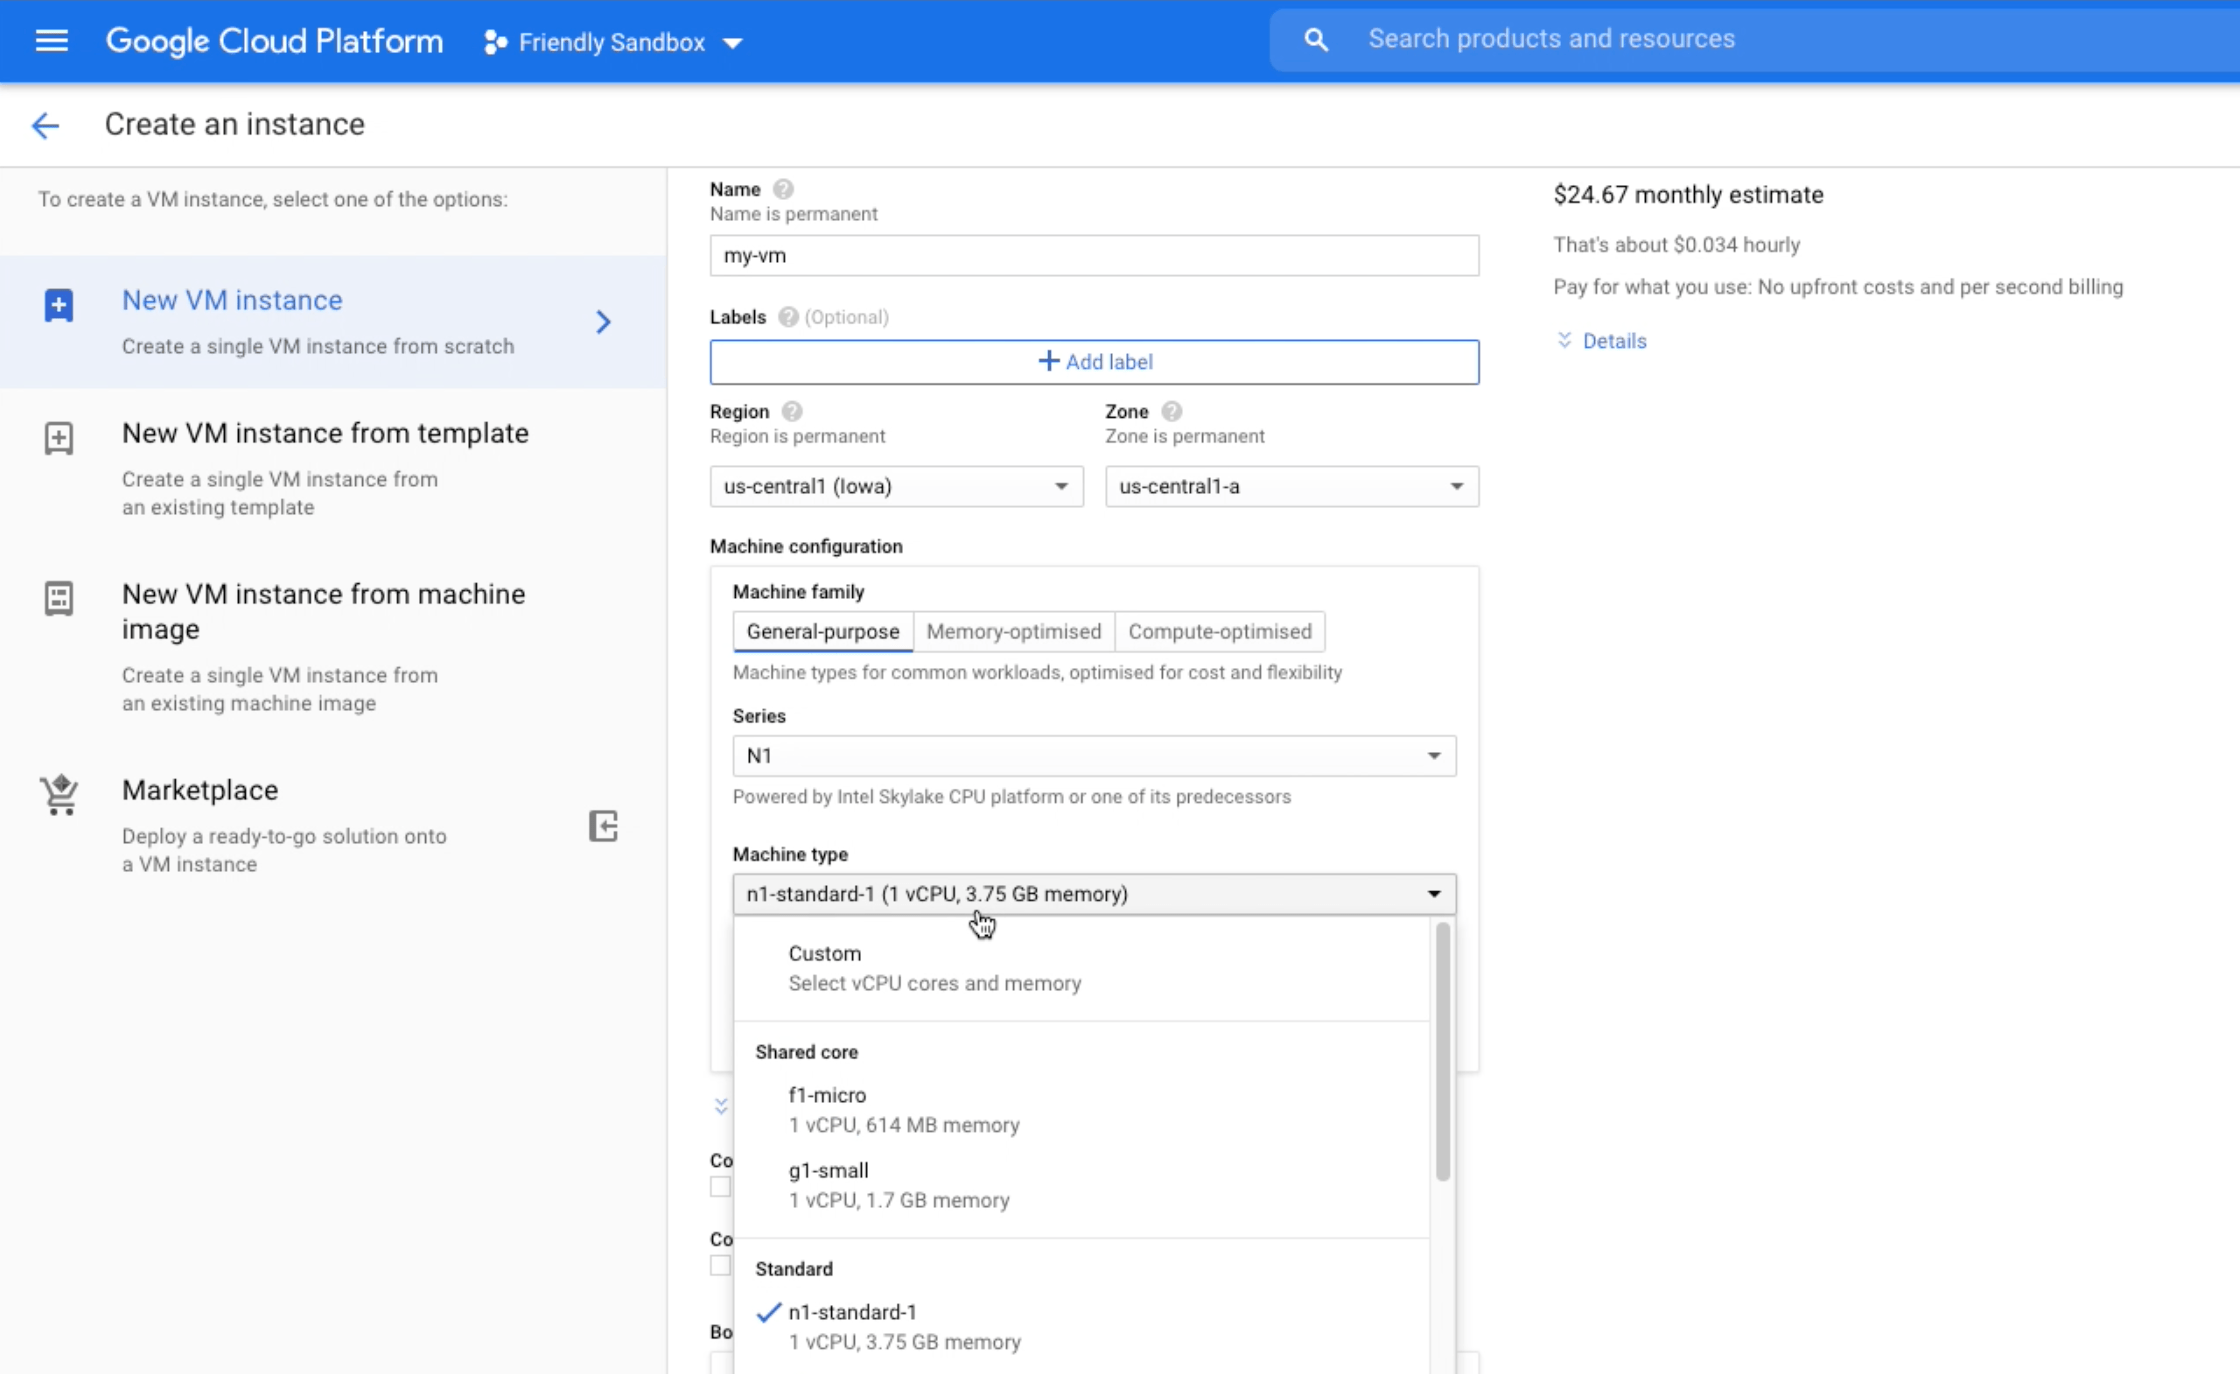The image size is (2240, 1374).
Task: Open the Zone us-central1-a dropdown
Action: click(1291, 486)
